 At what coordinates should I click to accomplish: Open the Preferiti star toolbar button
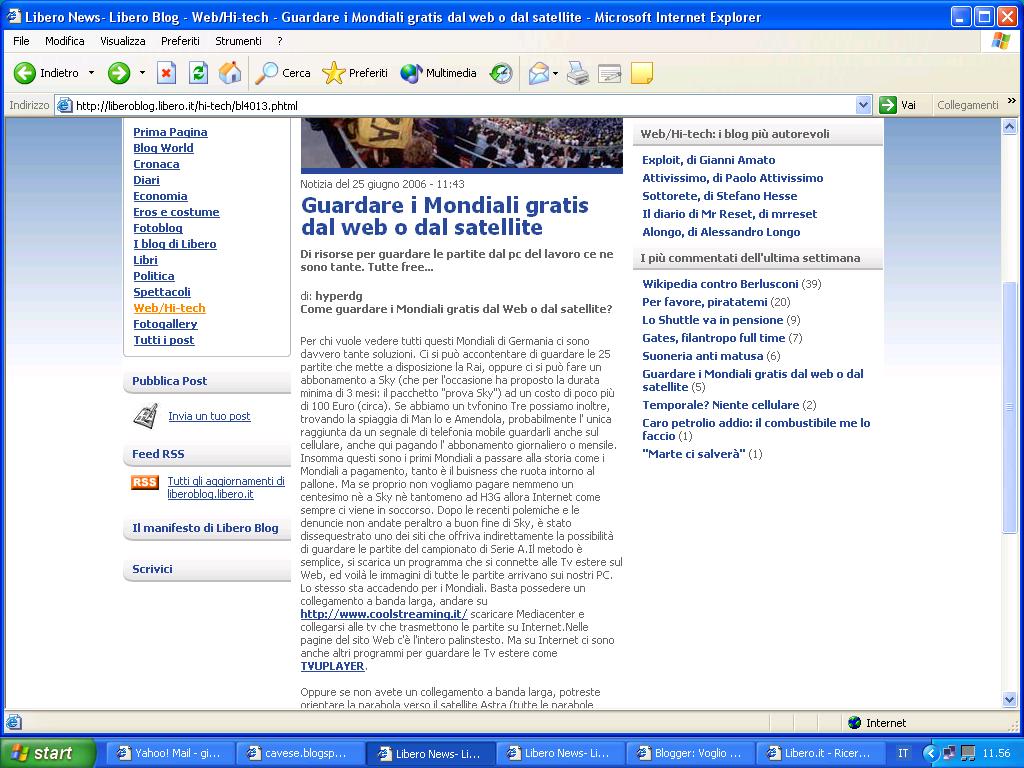355,73
